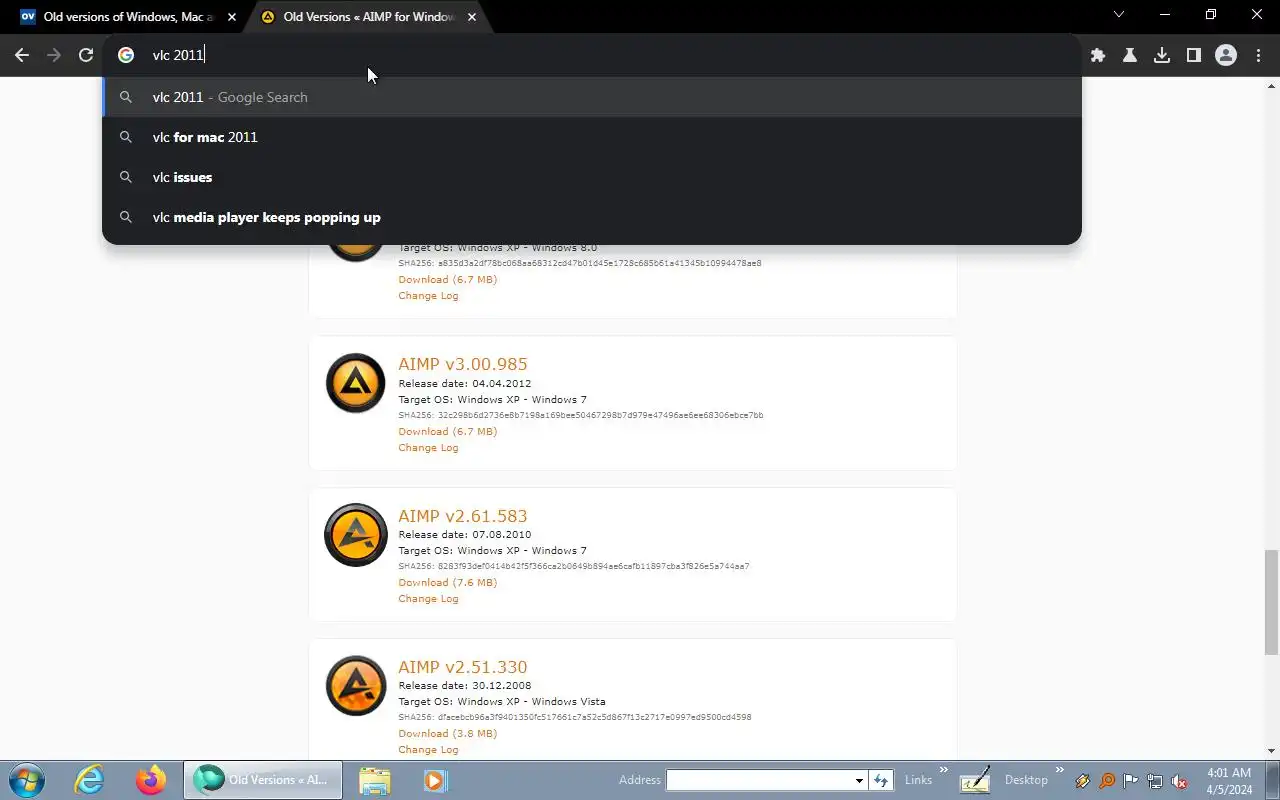This screenshot has height=800, width=1280.
Task: Select the Old Versions « AI... taskbar button
Action: pyautogui.click(x=262, y=780)
